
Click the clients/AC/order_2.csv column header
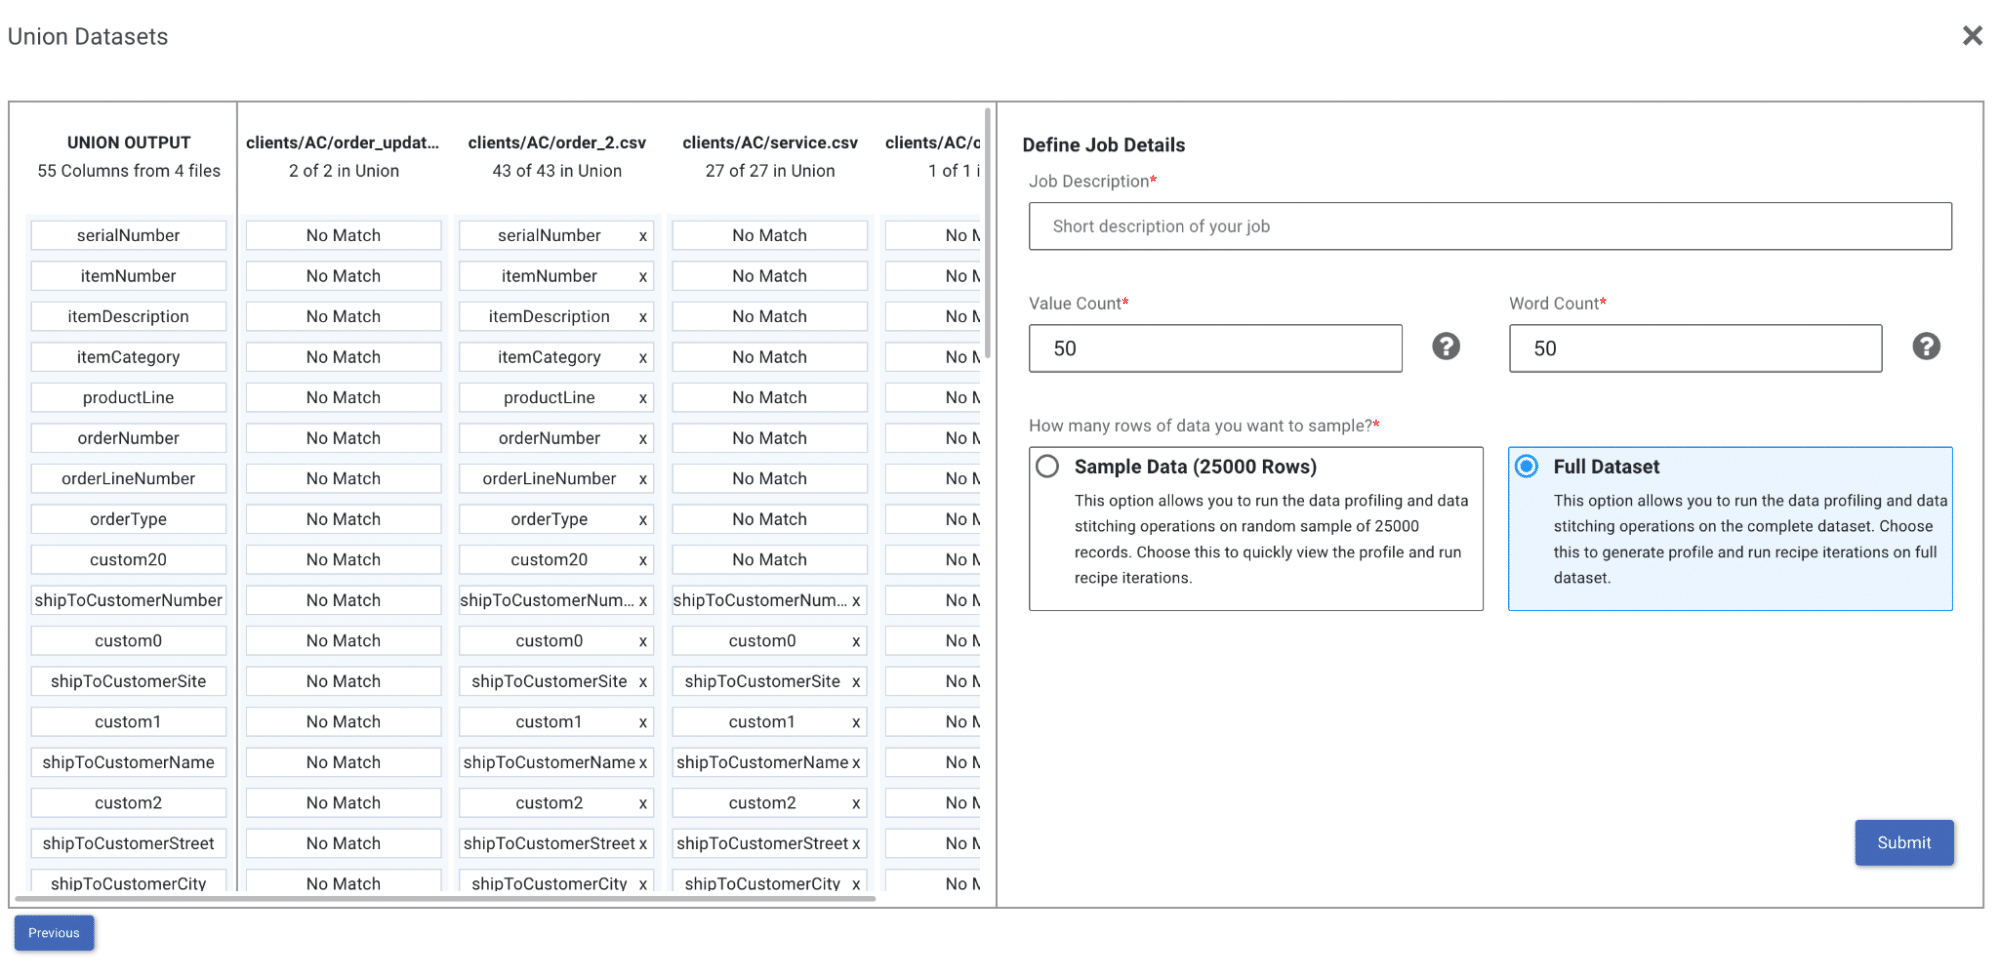coord(556,143)
